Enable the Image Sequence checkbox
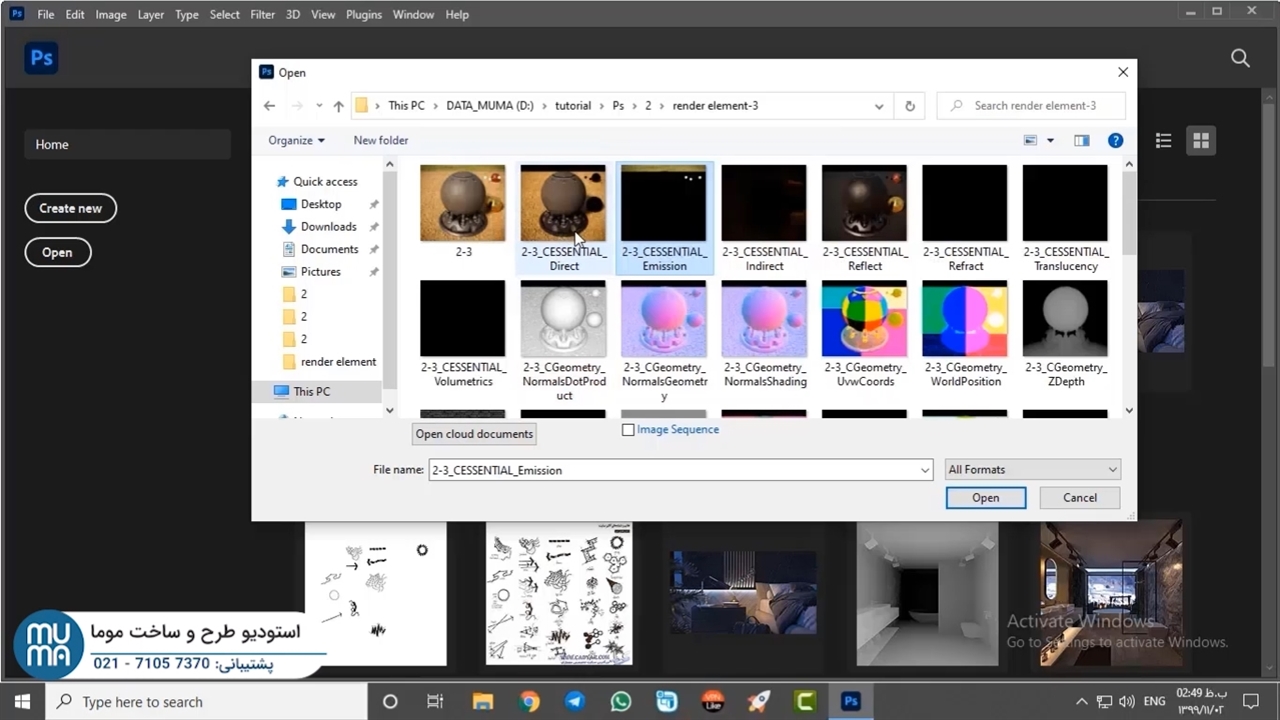The image size is (1280, 720). click(x=628, y=430)
